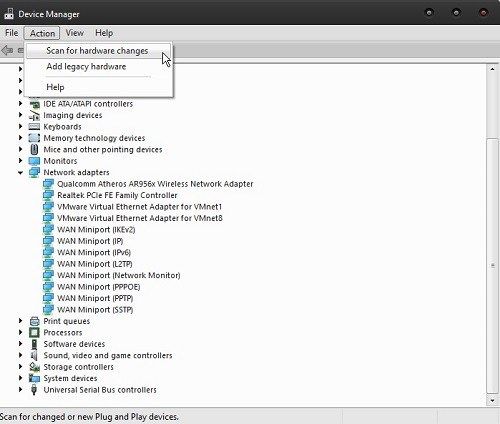Click the Universal Serial Bus controllers icon

34,390
